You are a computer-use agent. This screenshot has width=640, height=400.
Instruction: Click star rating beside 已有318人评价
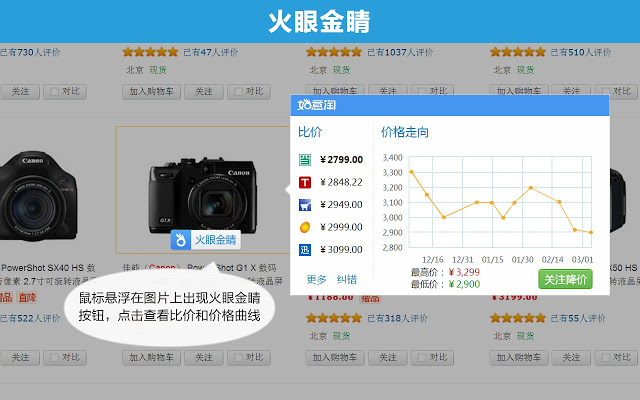tap(334, 318)
